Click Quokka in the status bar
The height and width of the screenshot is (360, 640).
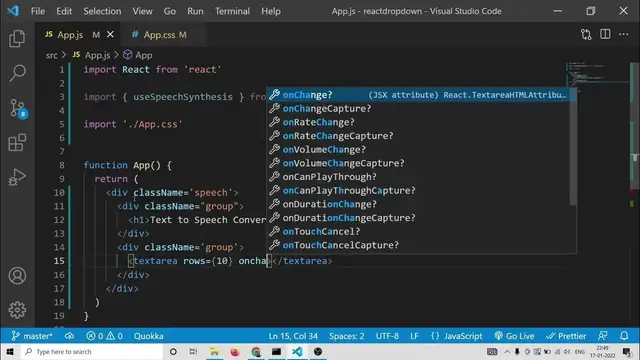149,336
